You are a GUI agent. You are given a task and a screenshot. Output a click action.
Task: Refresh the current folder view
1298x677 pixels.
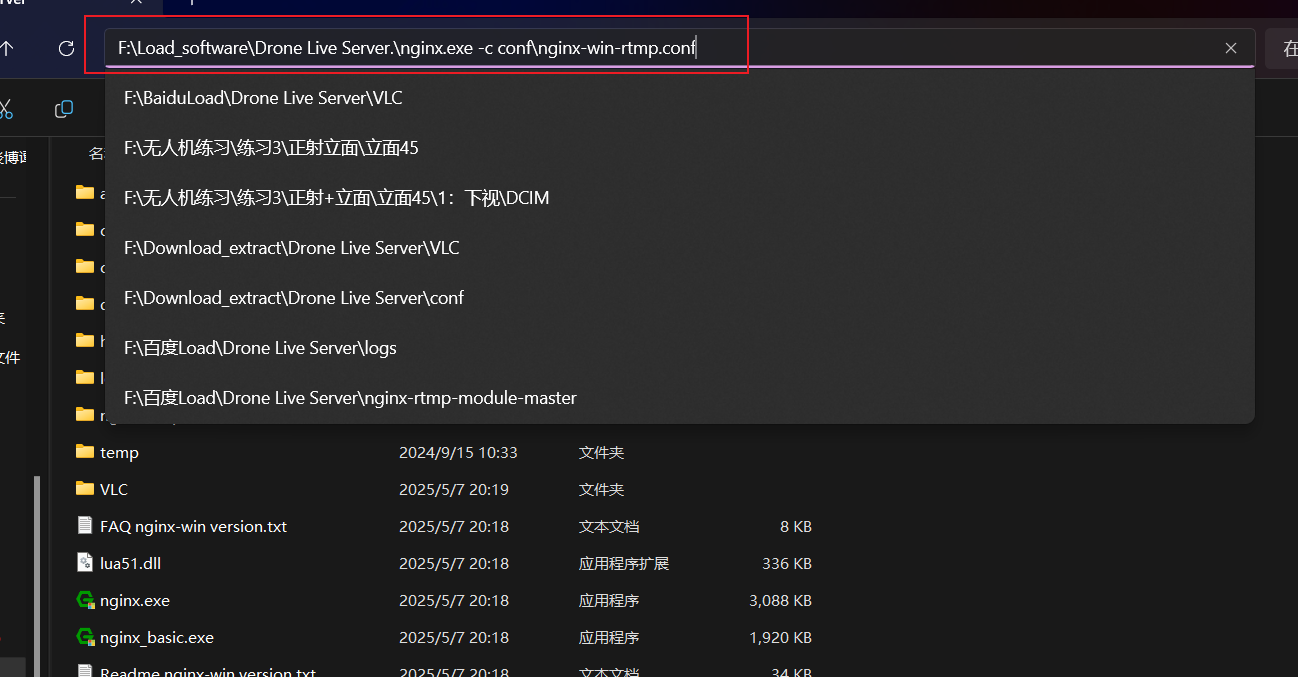click(67, 48)
